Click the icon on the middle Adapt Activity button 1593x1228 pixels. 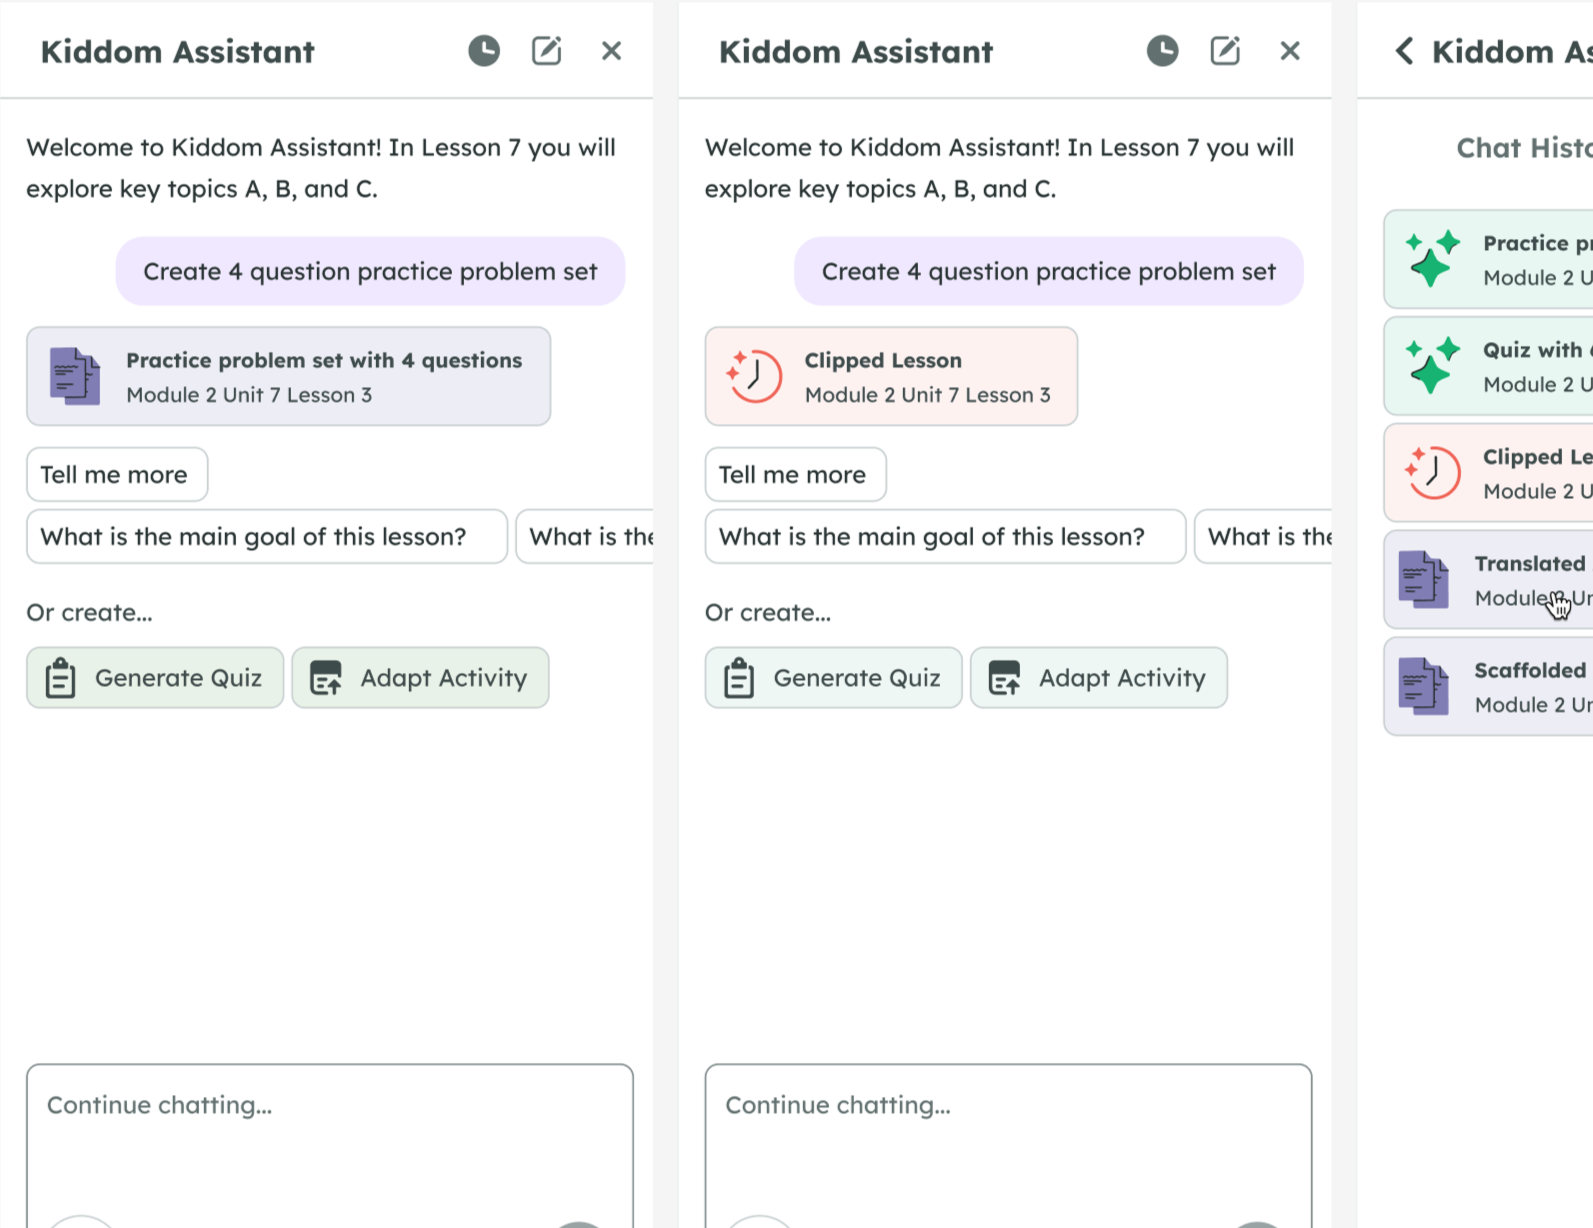point(1004,678)
